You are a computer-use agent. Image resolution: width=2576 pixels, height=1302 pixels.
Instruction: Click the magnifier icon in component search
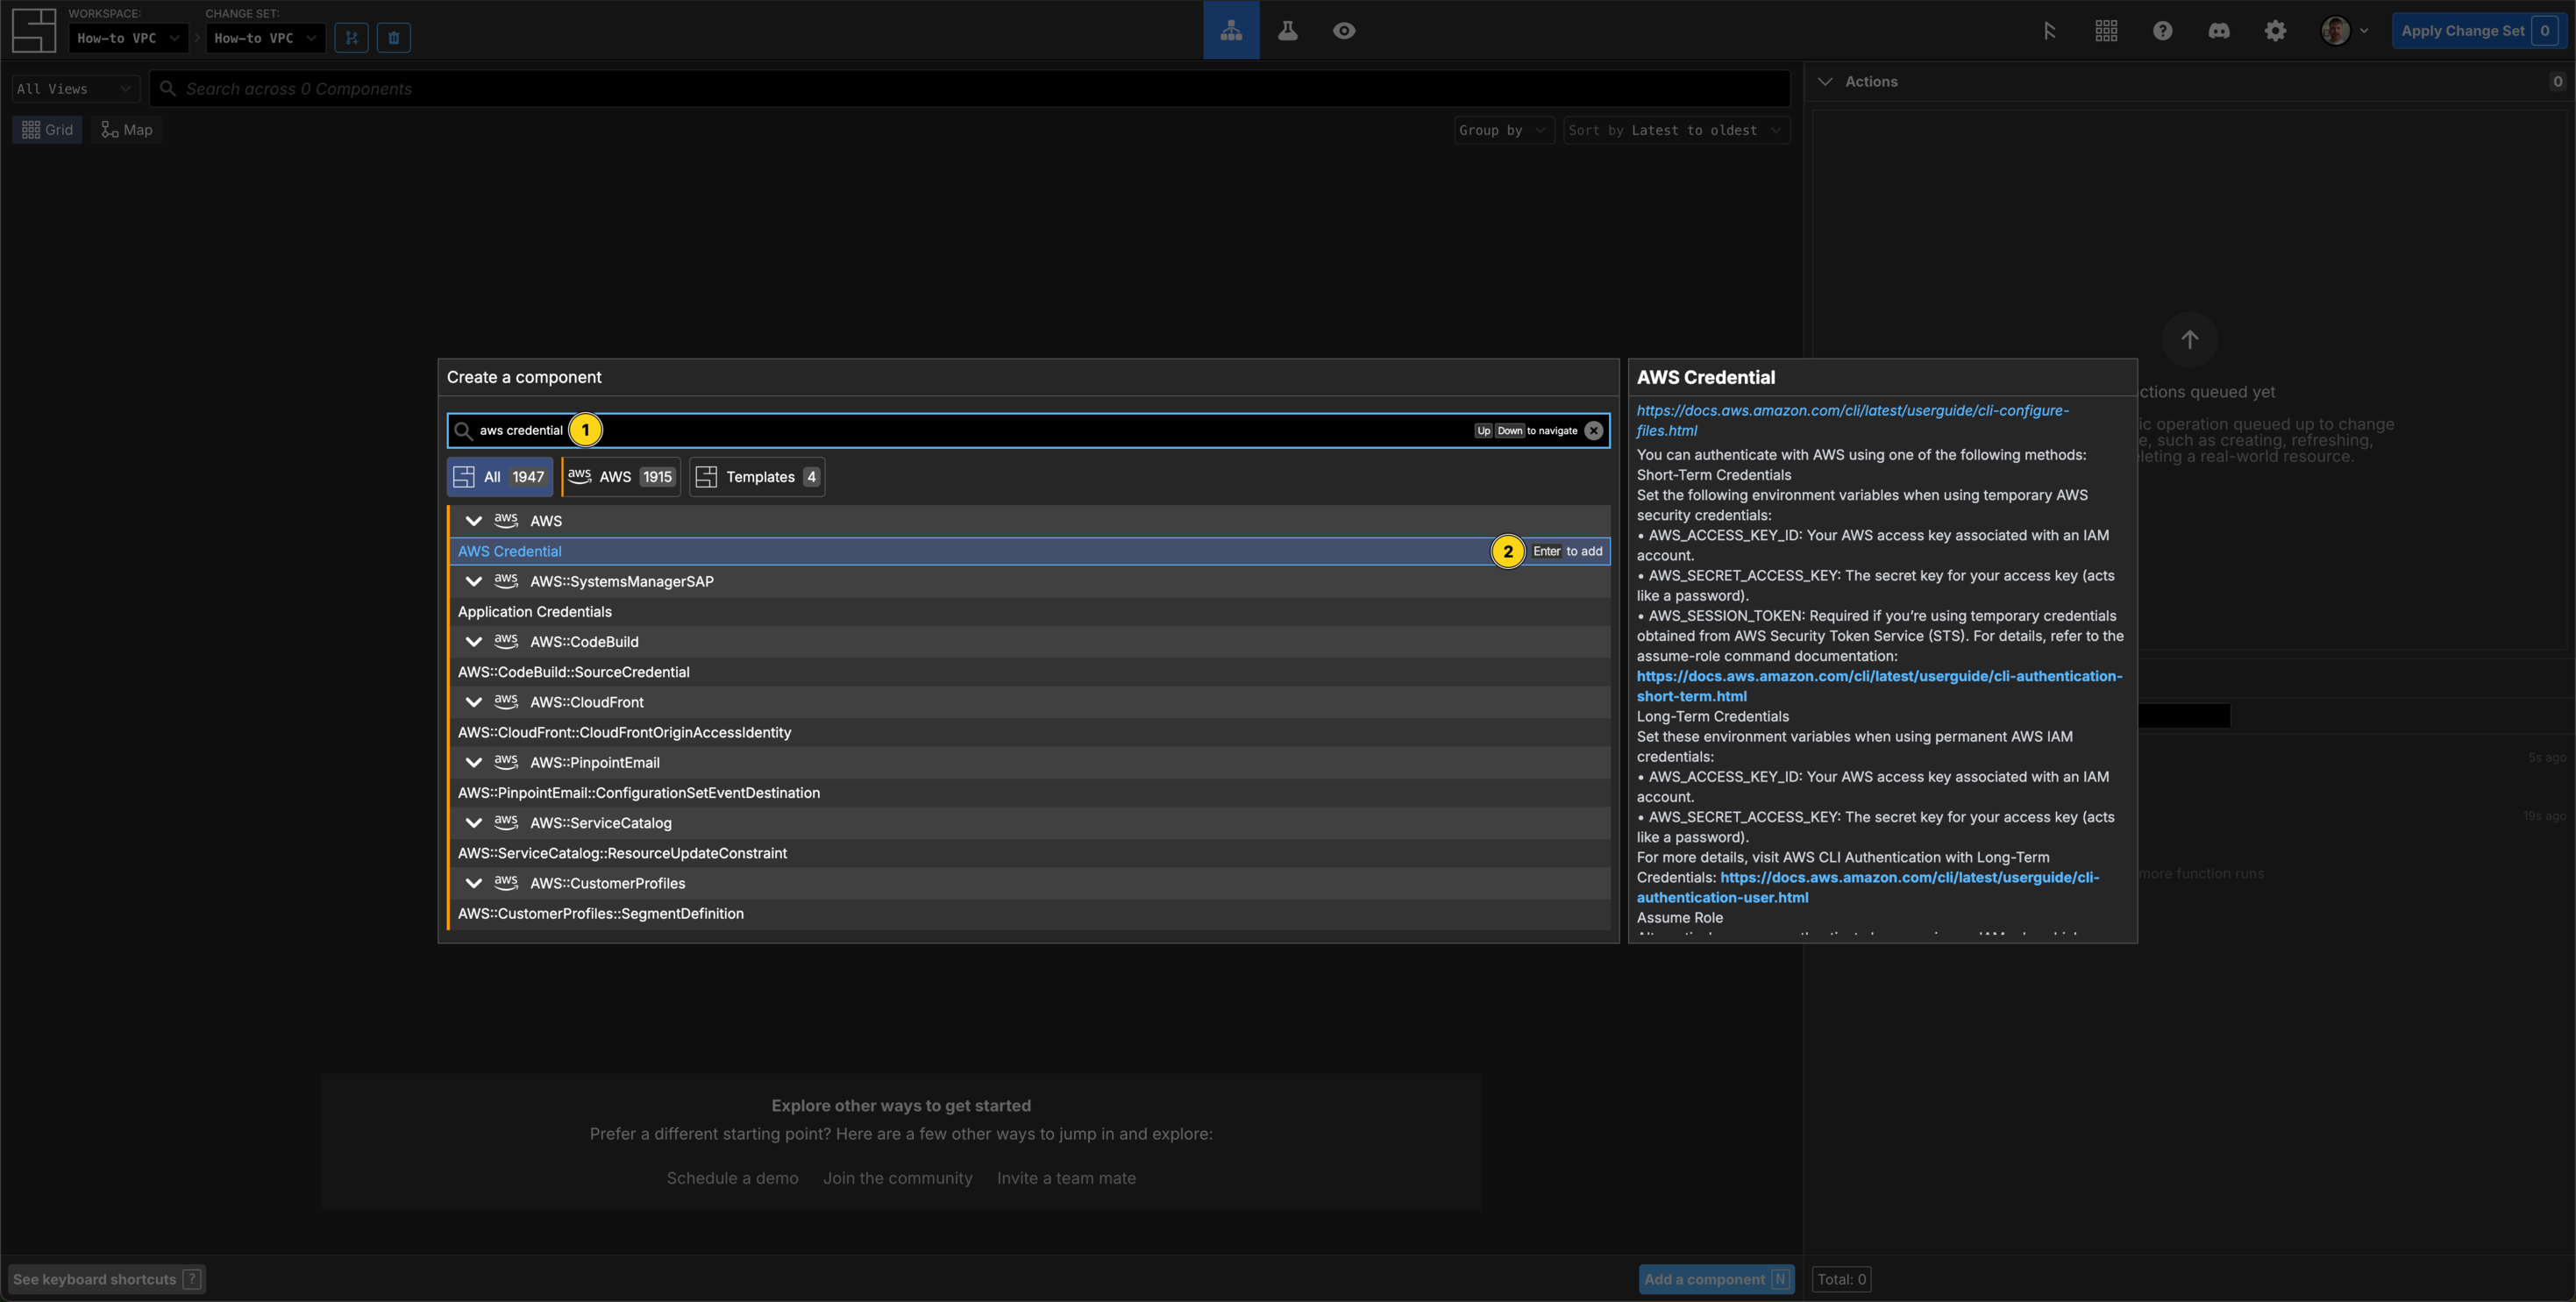[x=463, y=431]
